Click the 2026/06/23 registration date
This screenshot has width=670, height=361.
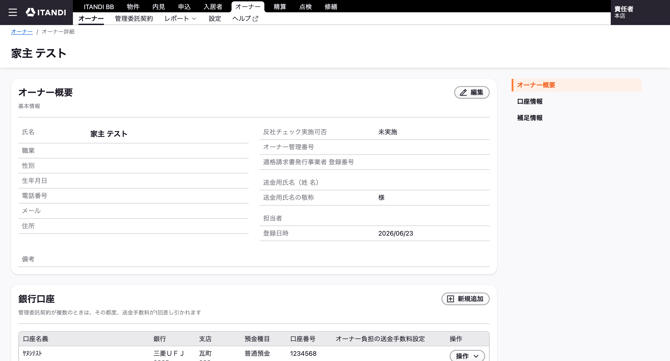pos(396,233)
